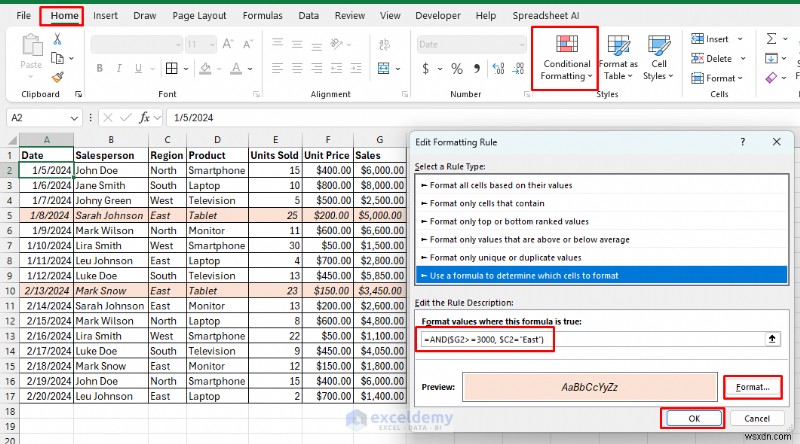Open the Spreadsheet AI tab
800x444 pixels.
[545, 16]
